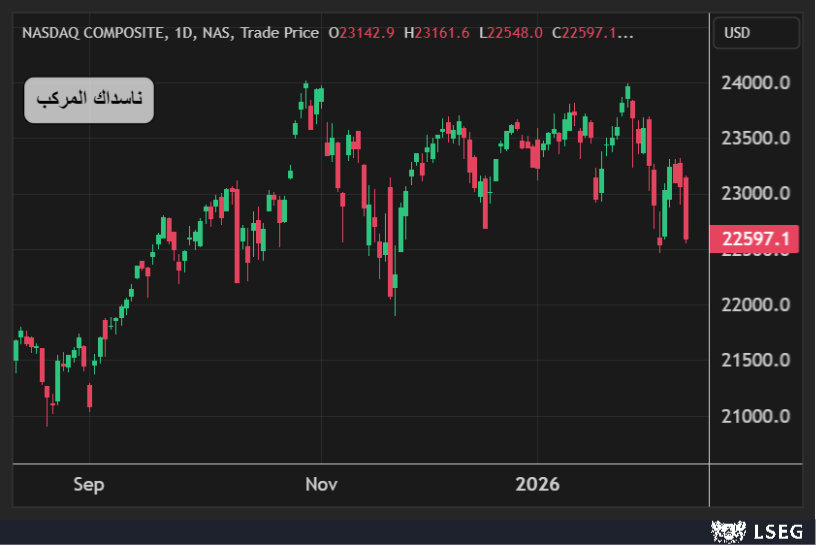Click the low value L22548.0
The image size is (816, 545).
pyautogui.click(x=511, y=33)
